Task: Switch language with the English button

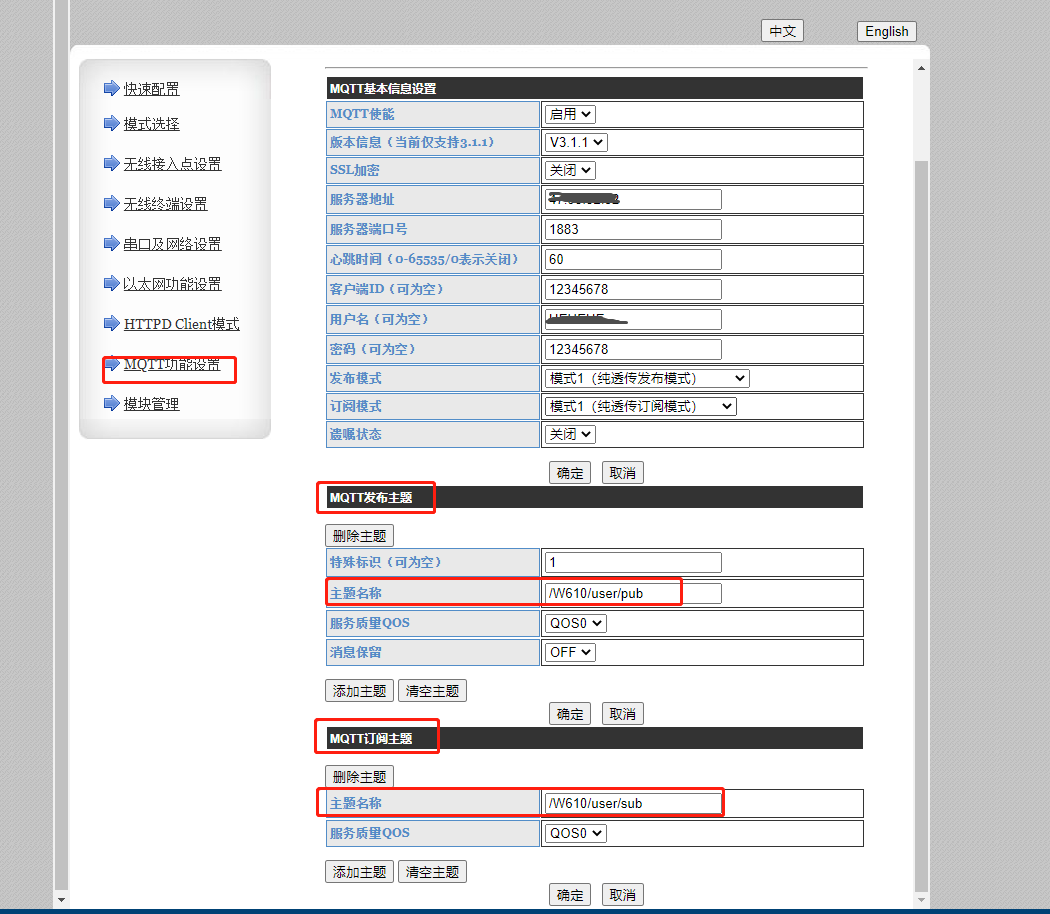Action: point(886,31)
